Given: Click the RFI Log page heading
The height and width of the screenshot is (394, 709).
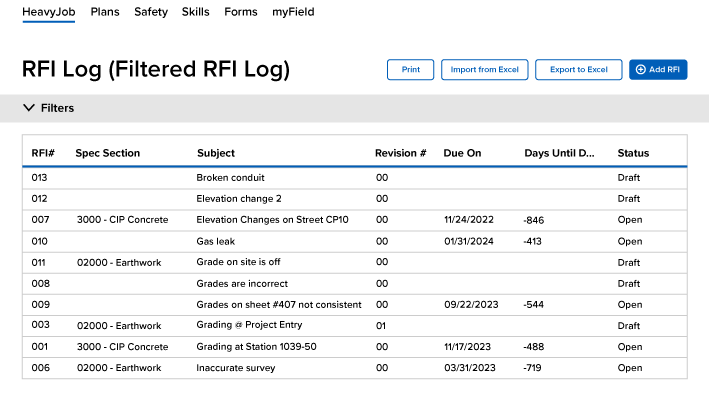Looking at the screenshot, I should (x=156, y=70).
